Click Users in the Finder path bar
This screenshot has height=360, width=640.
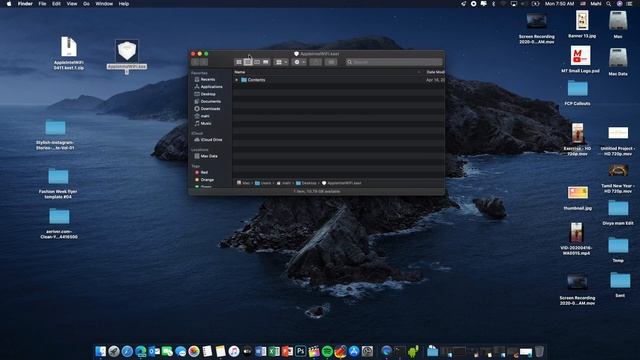(263, 183)
